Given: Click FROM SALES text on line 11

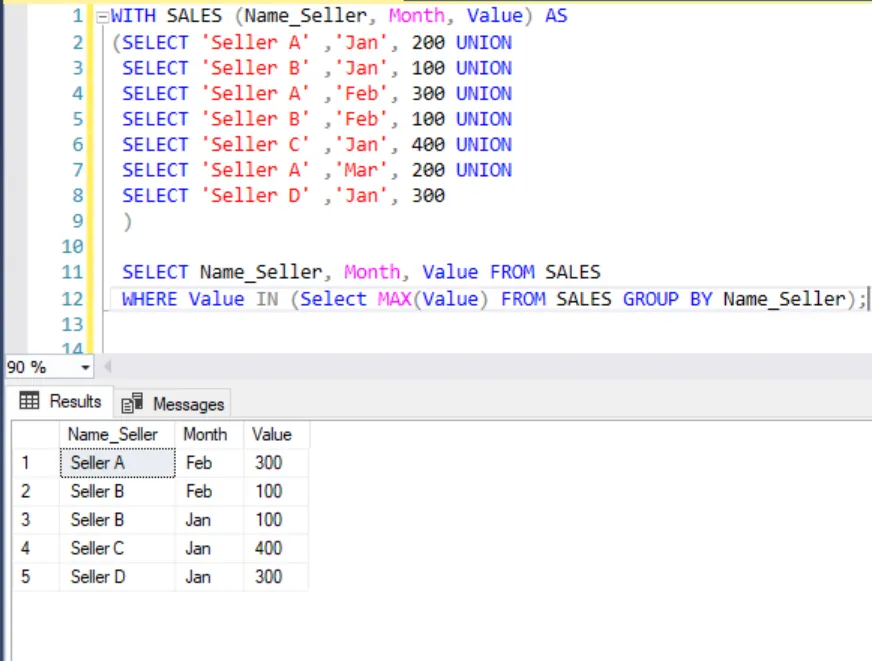Looking at the screenshot, I should pos(545,272).
